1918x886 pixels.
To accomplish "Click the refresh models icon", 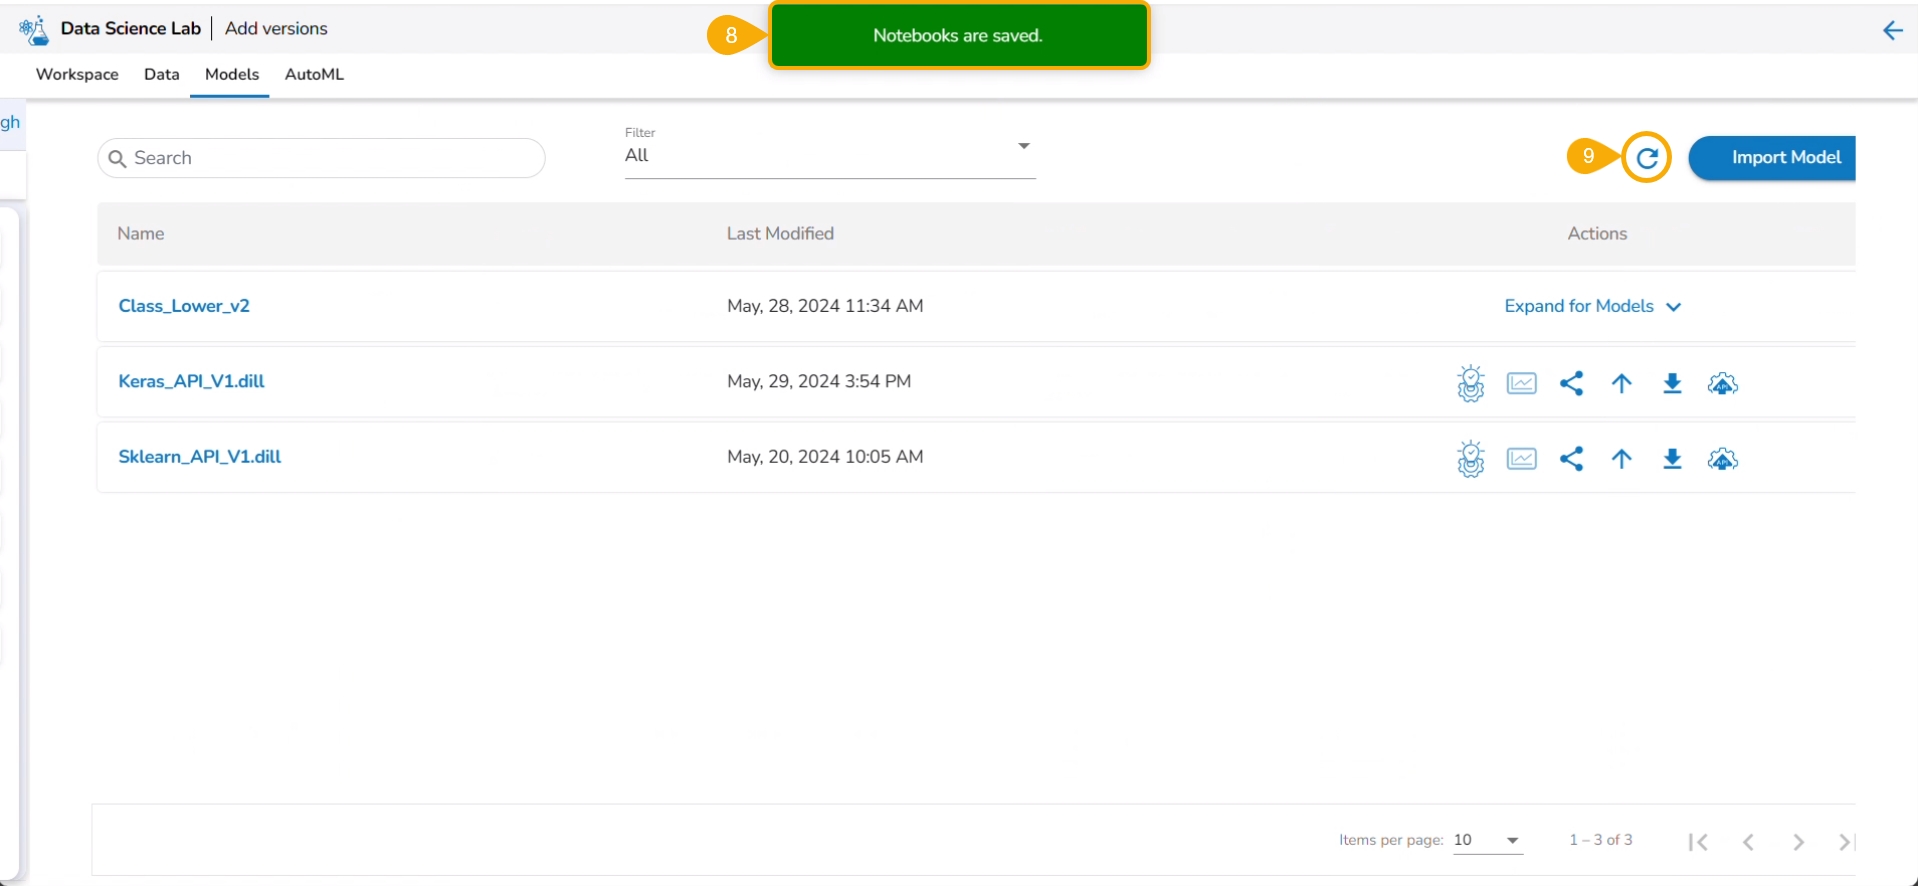I will click(1647, 157).
